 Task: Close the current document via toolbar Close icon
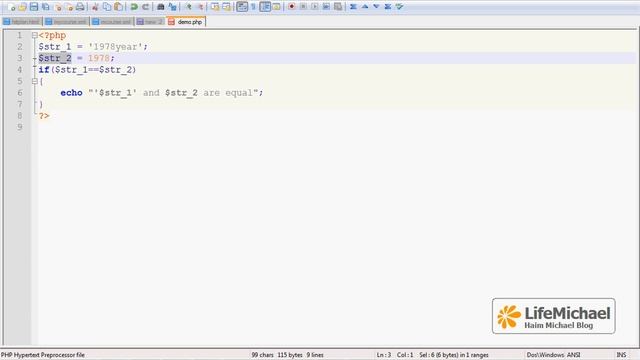pos(58,7)
